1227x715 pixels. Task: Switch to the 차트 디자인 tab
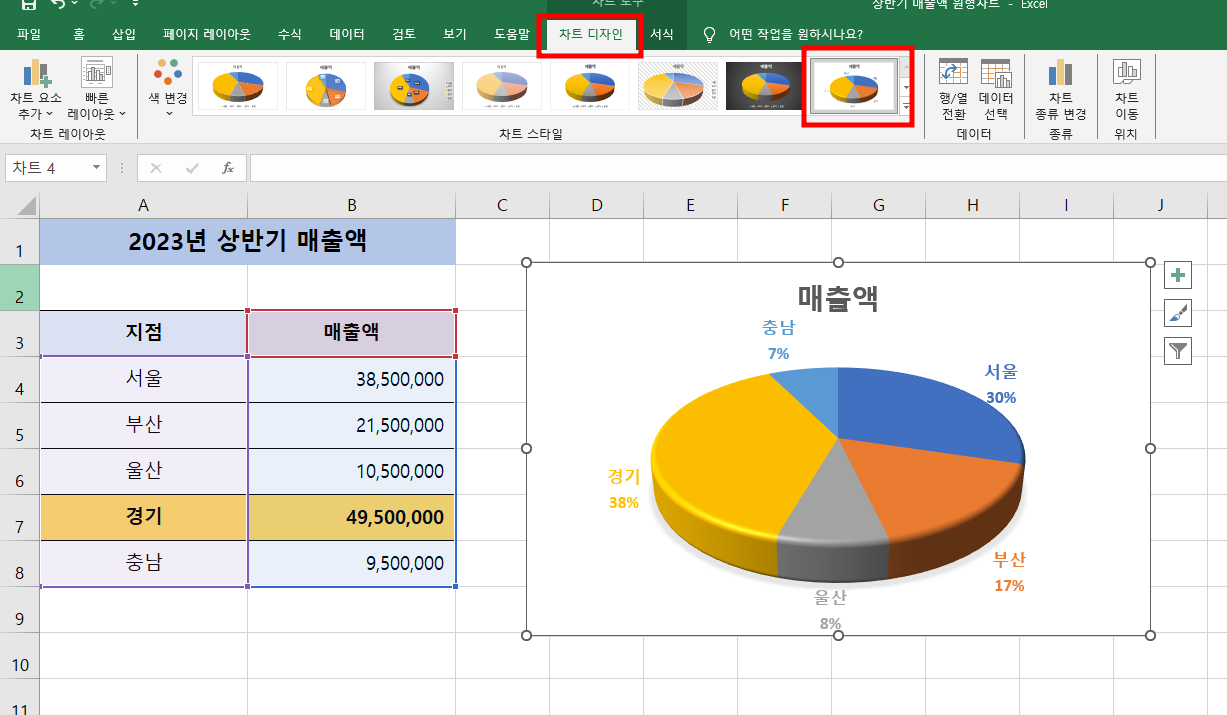(x=590, y=35)
